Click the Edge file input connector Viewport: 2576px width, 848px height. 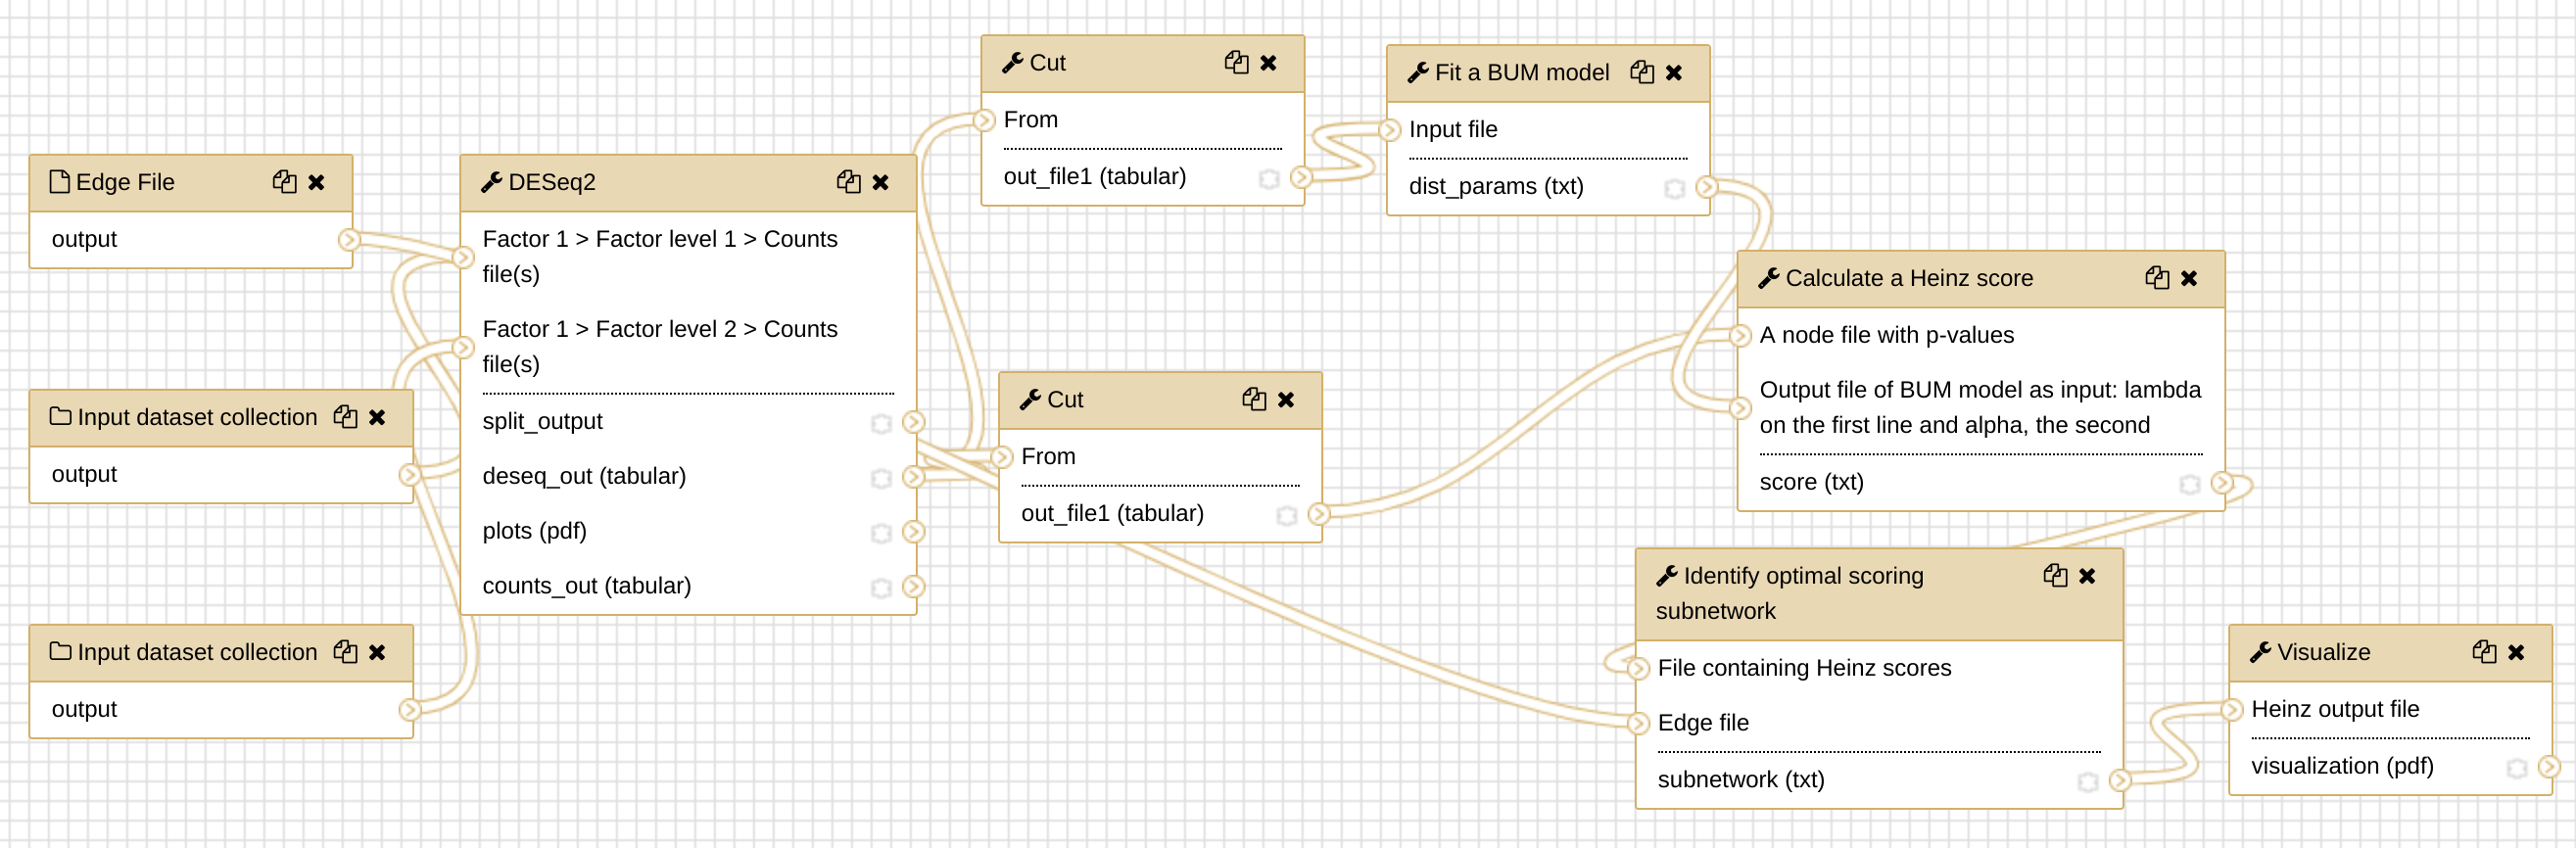coord(1638,723)
